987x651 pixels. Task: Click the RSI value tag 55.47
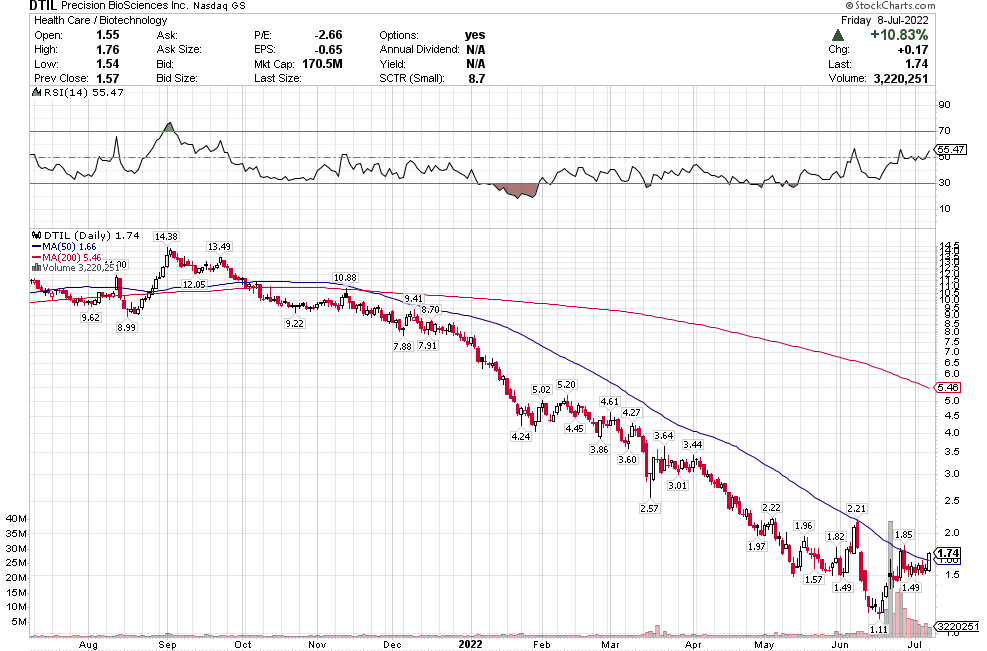[x=953, y=149]
